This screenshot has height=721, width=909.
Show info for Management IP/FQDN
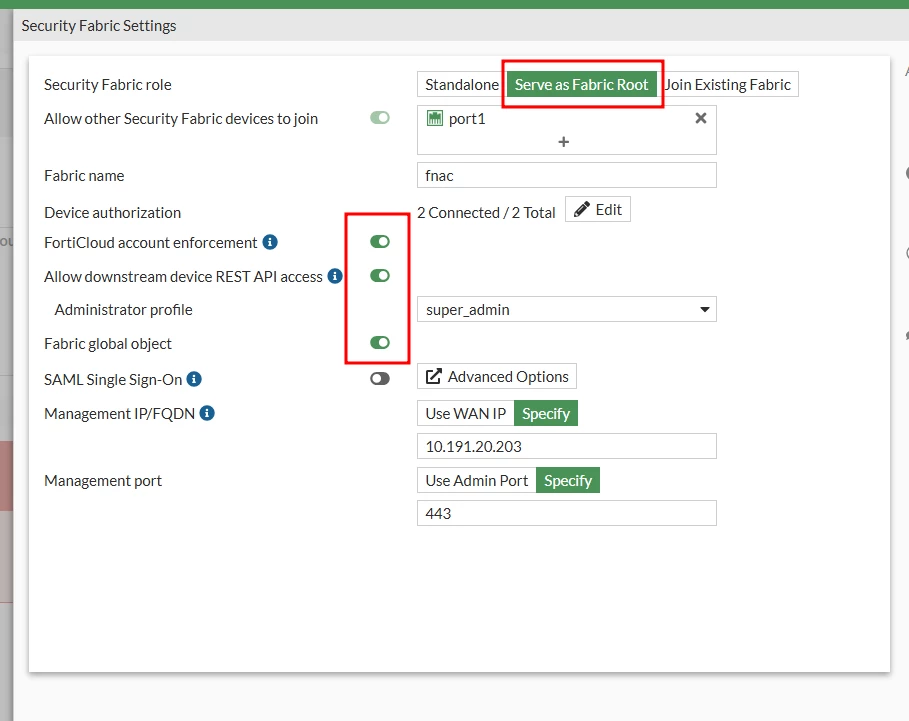[x=207, y=413]
